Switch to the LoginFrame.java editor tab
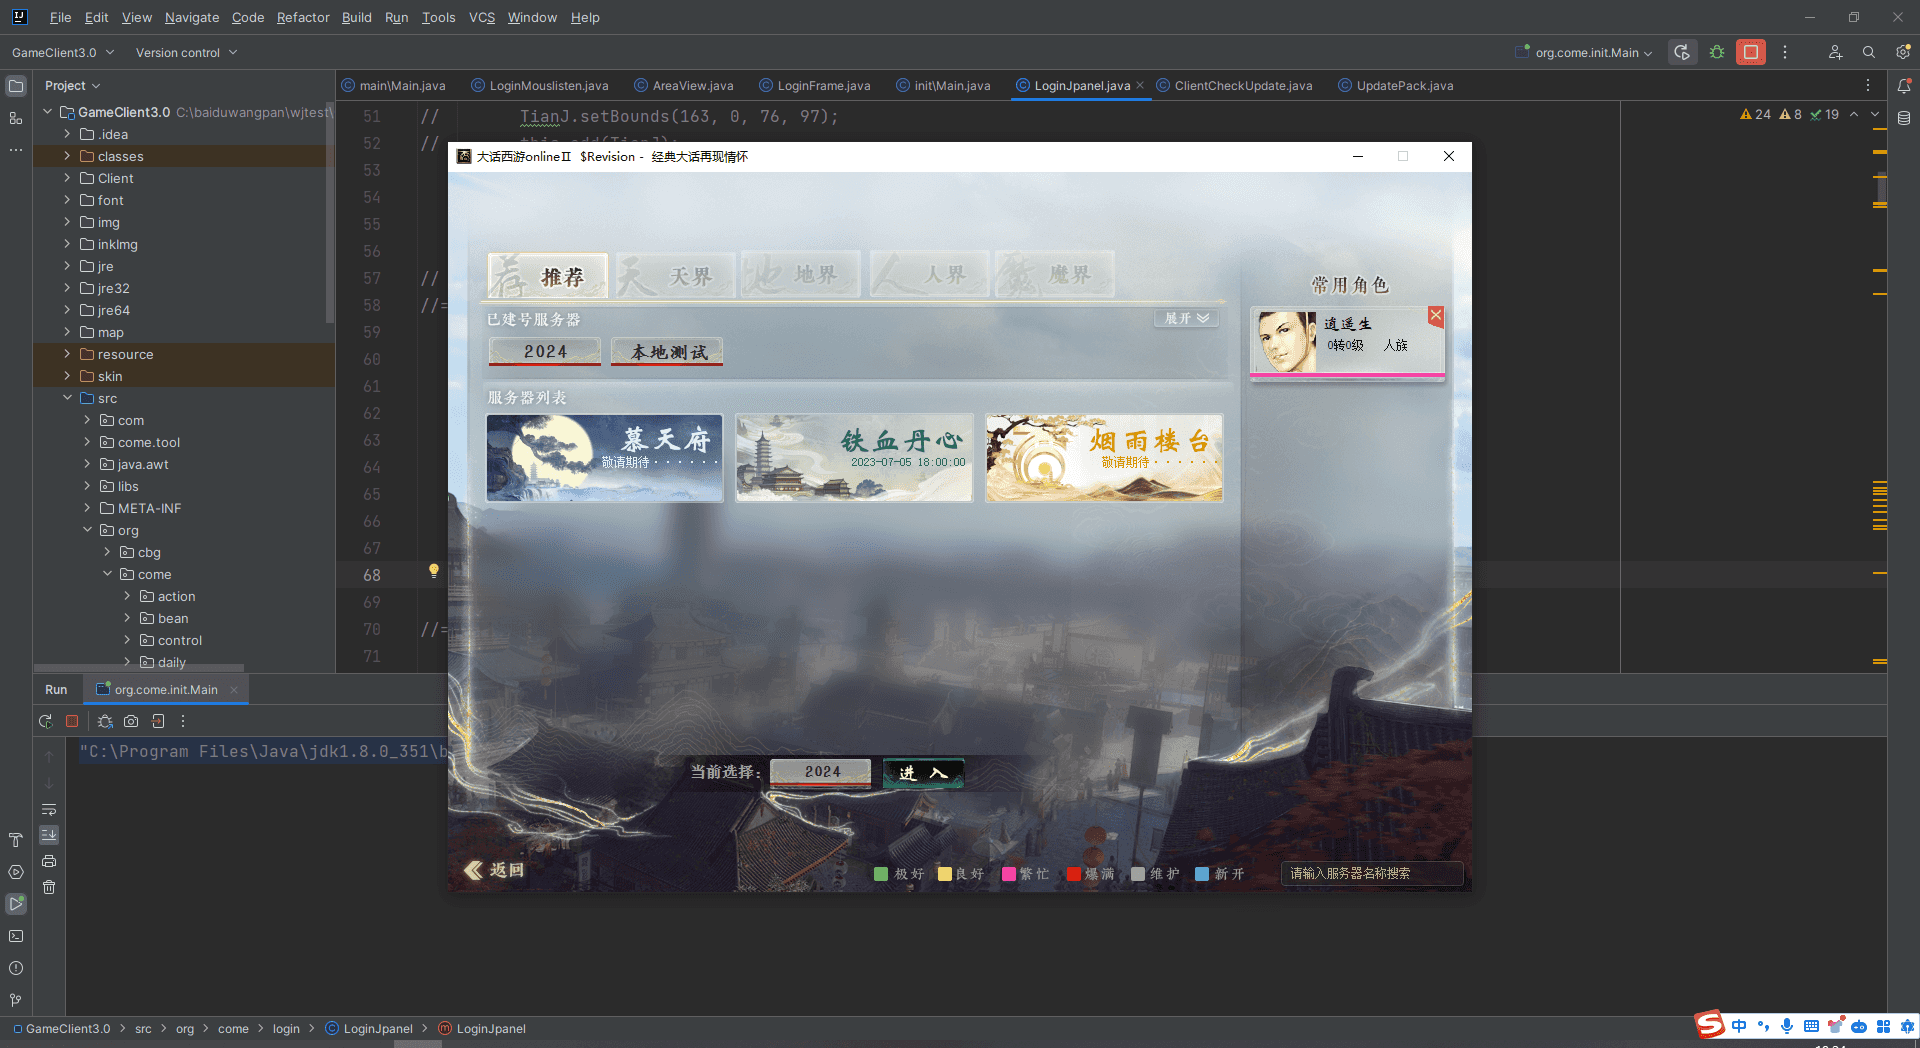Screen dimensions: 1920x1048 [823, 86]
